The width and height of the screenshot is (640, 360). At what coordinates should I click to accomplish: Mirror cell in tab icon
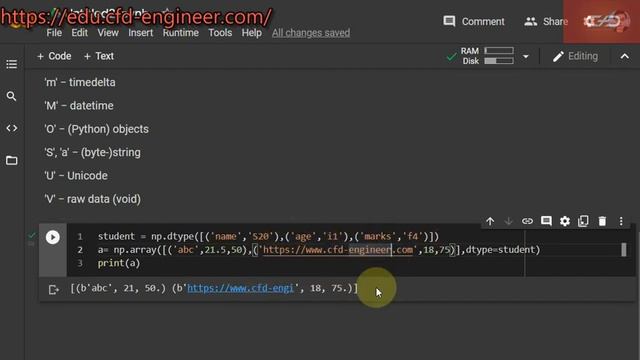[583, 221]
